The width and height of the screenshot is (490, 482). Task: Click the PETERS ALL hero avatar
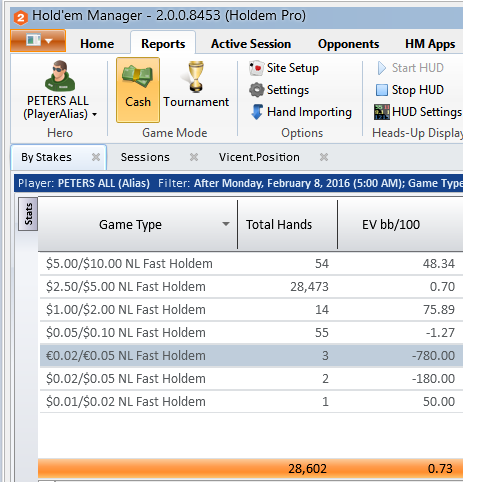60,76
